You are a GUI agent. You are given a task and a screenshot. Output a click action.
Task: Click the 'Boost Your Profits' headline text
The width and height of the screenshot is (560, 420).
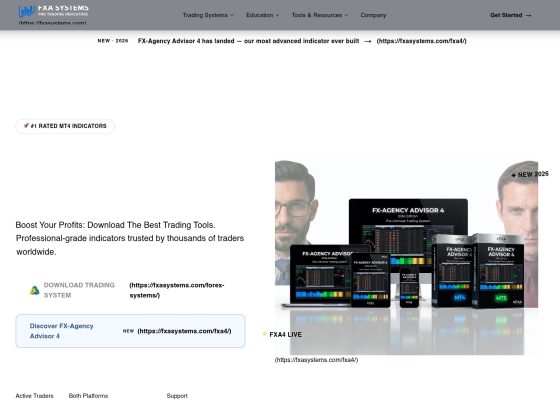pos(115,225)
